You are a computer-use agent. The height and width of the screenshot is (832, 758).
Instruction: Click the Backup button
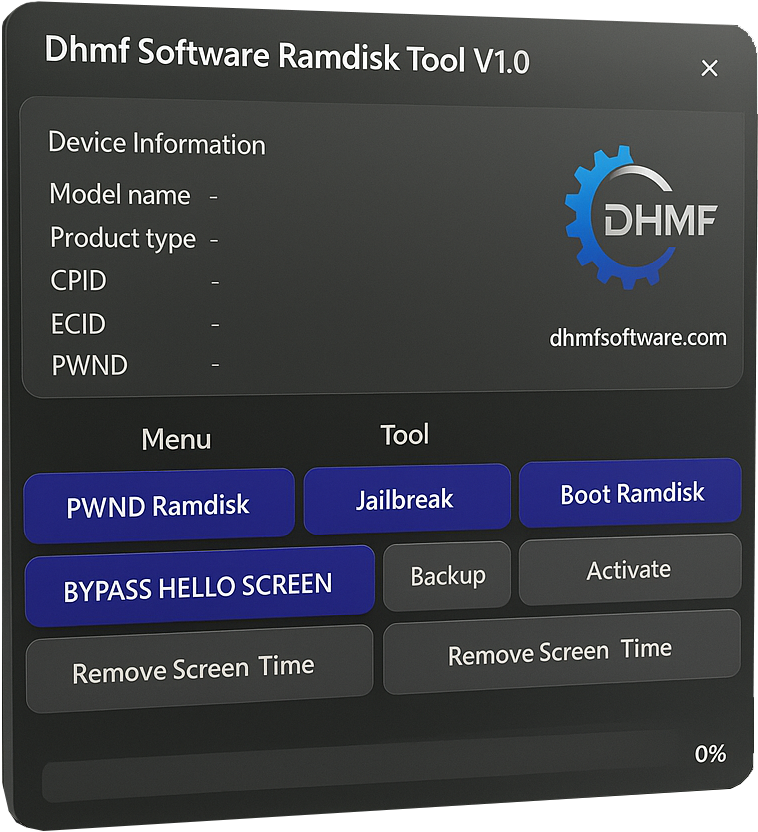point(447,576)
